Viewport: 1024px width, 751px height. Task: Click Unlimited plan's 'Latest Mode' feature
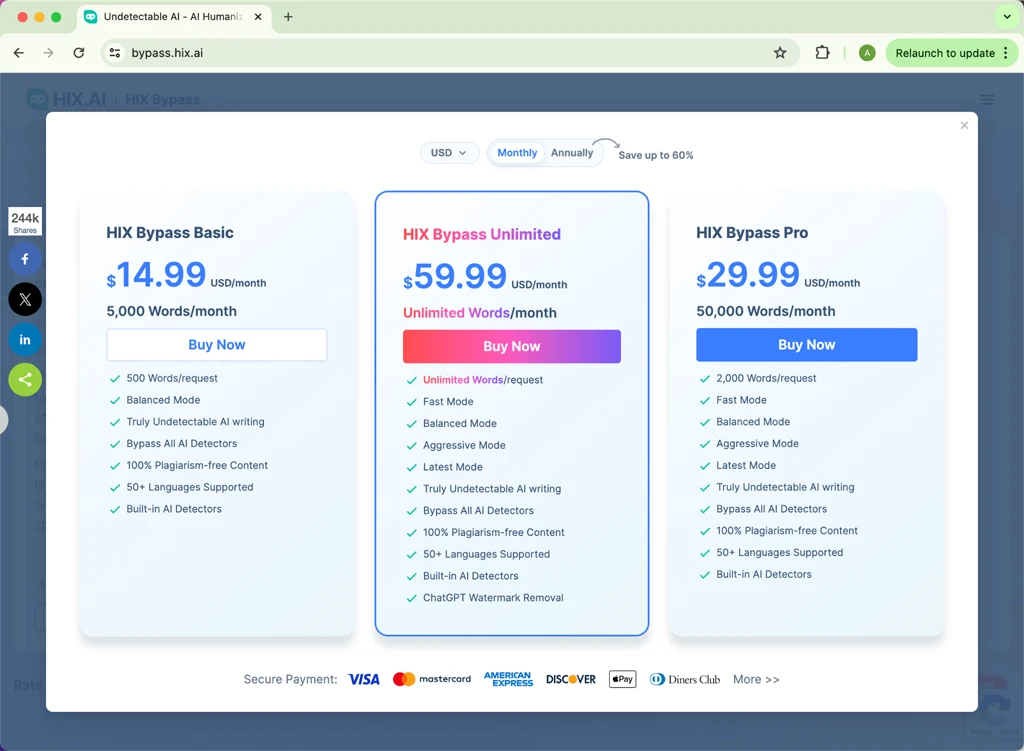point(453,467)
